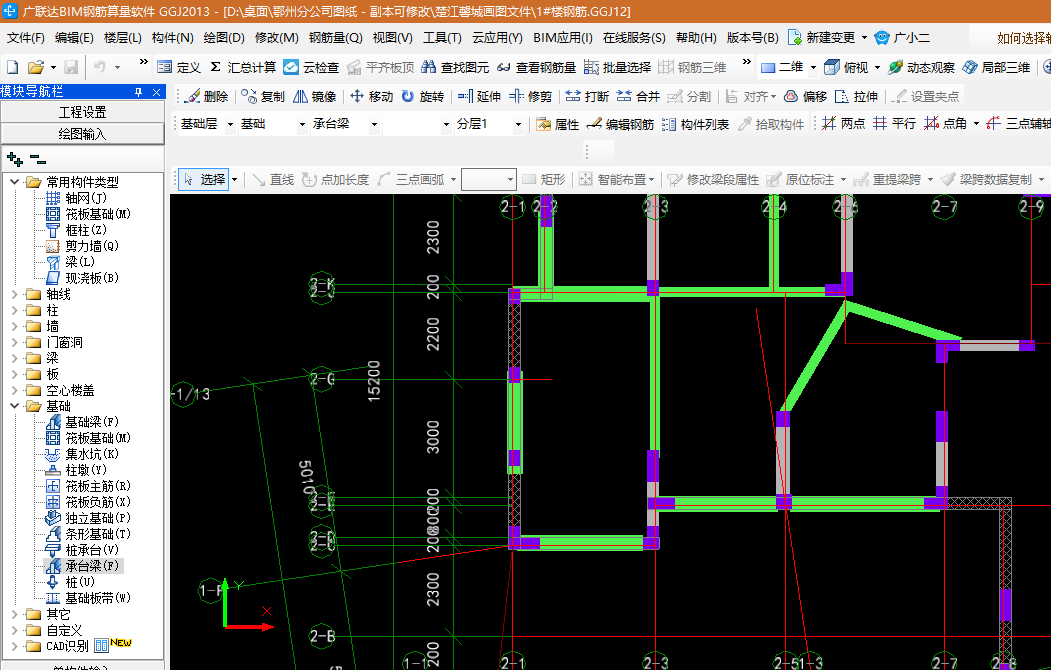Viewport: 1051px width, 670px height.
Task: Click the 删除 delete tool
Action: tap(206, 96)
